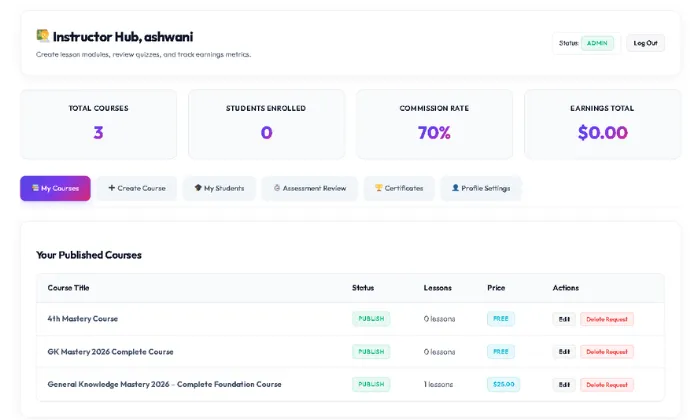Click the plus icon in Create Course
Viewport: 700px width, 420px height.
[x=112, y=188]
